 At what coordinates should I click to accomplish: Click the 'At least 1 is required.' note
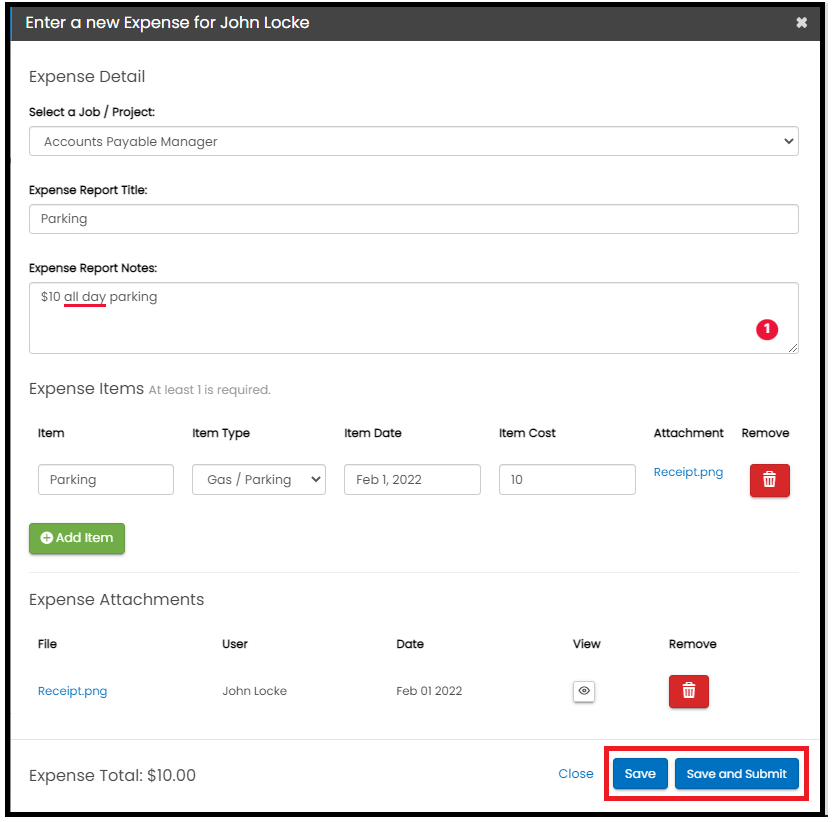[x=210, y=390]
